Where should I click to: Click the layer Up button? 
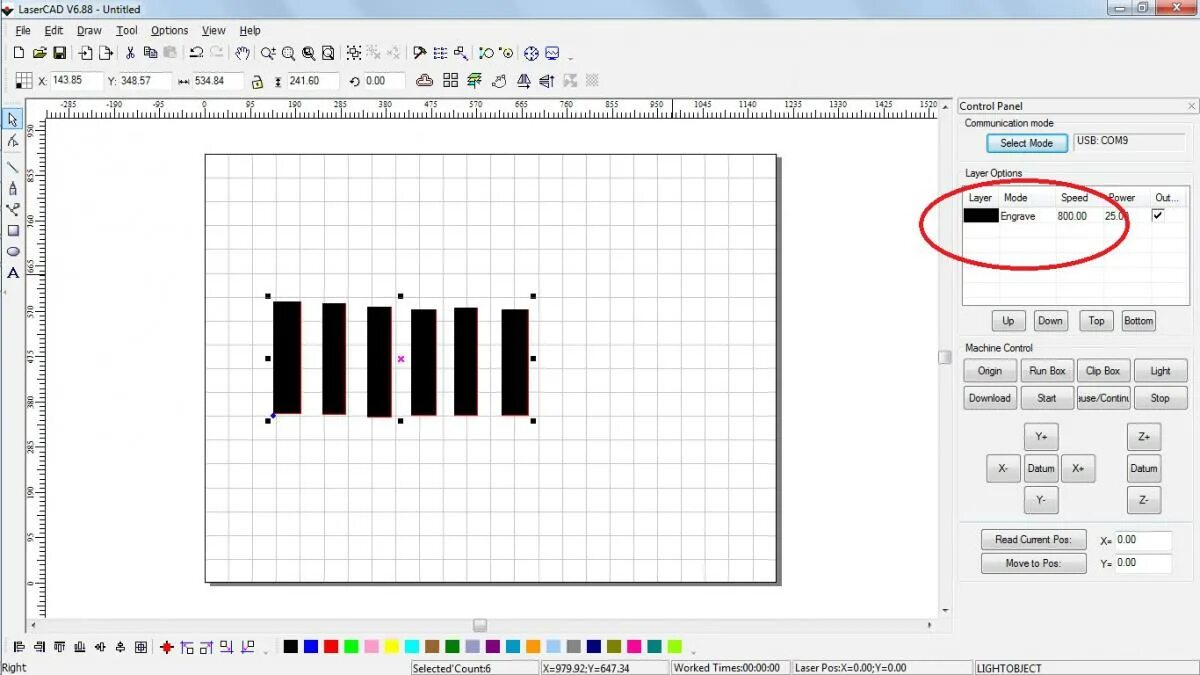click(x=1008, y=321)
